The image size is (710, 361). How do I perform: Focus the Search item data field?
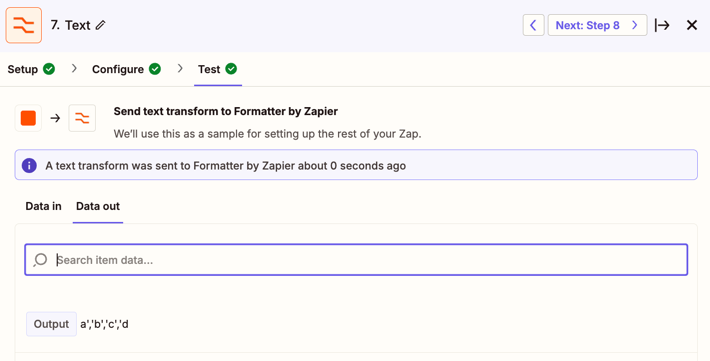click(356, 260)
